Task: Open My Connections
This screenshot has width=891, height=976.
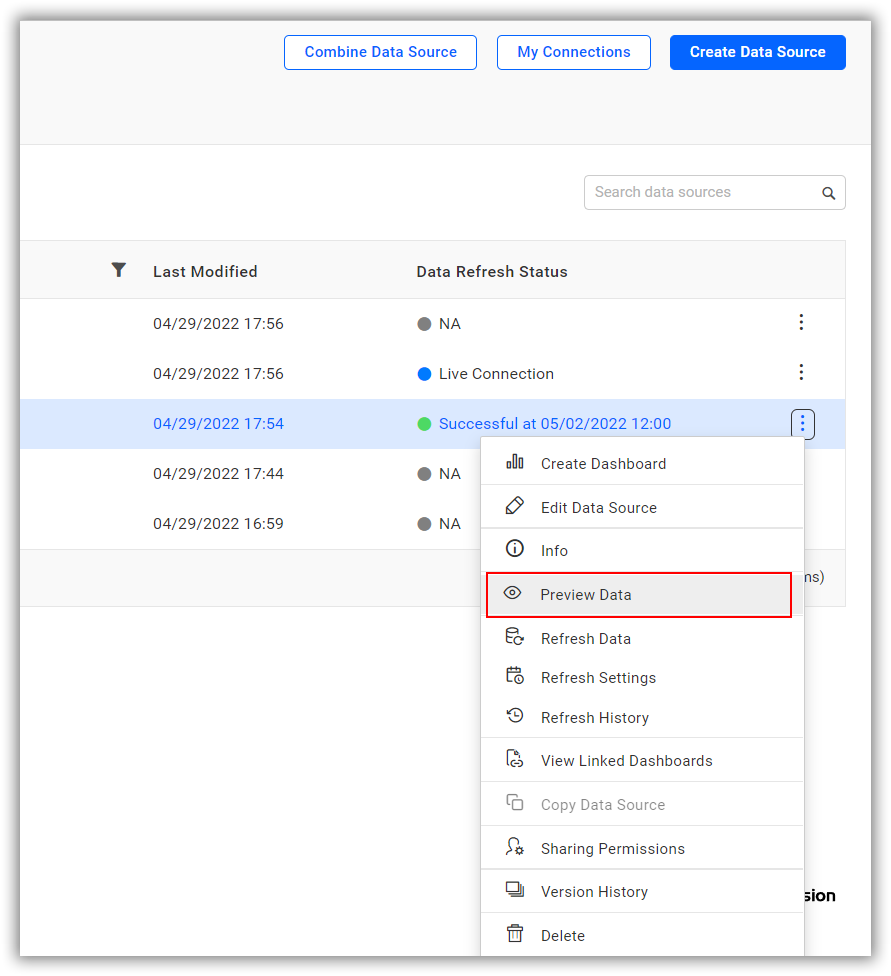Action: [573, 52]
